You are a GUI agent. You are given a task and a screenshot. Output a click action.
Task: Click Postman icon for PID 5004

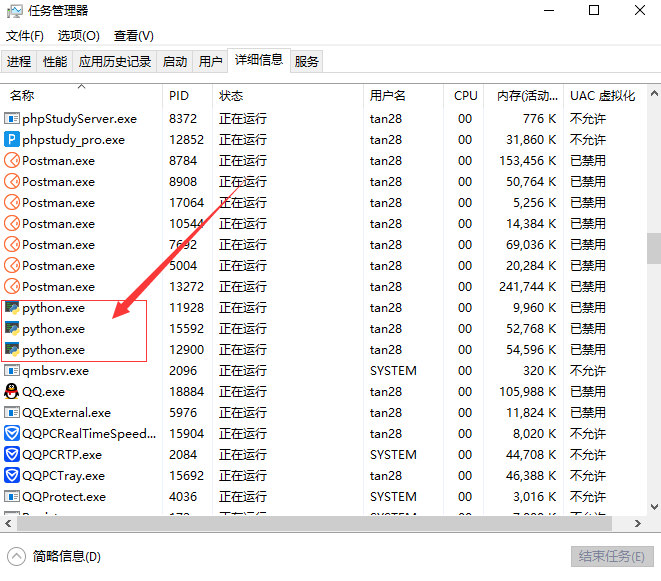12,266
